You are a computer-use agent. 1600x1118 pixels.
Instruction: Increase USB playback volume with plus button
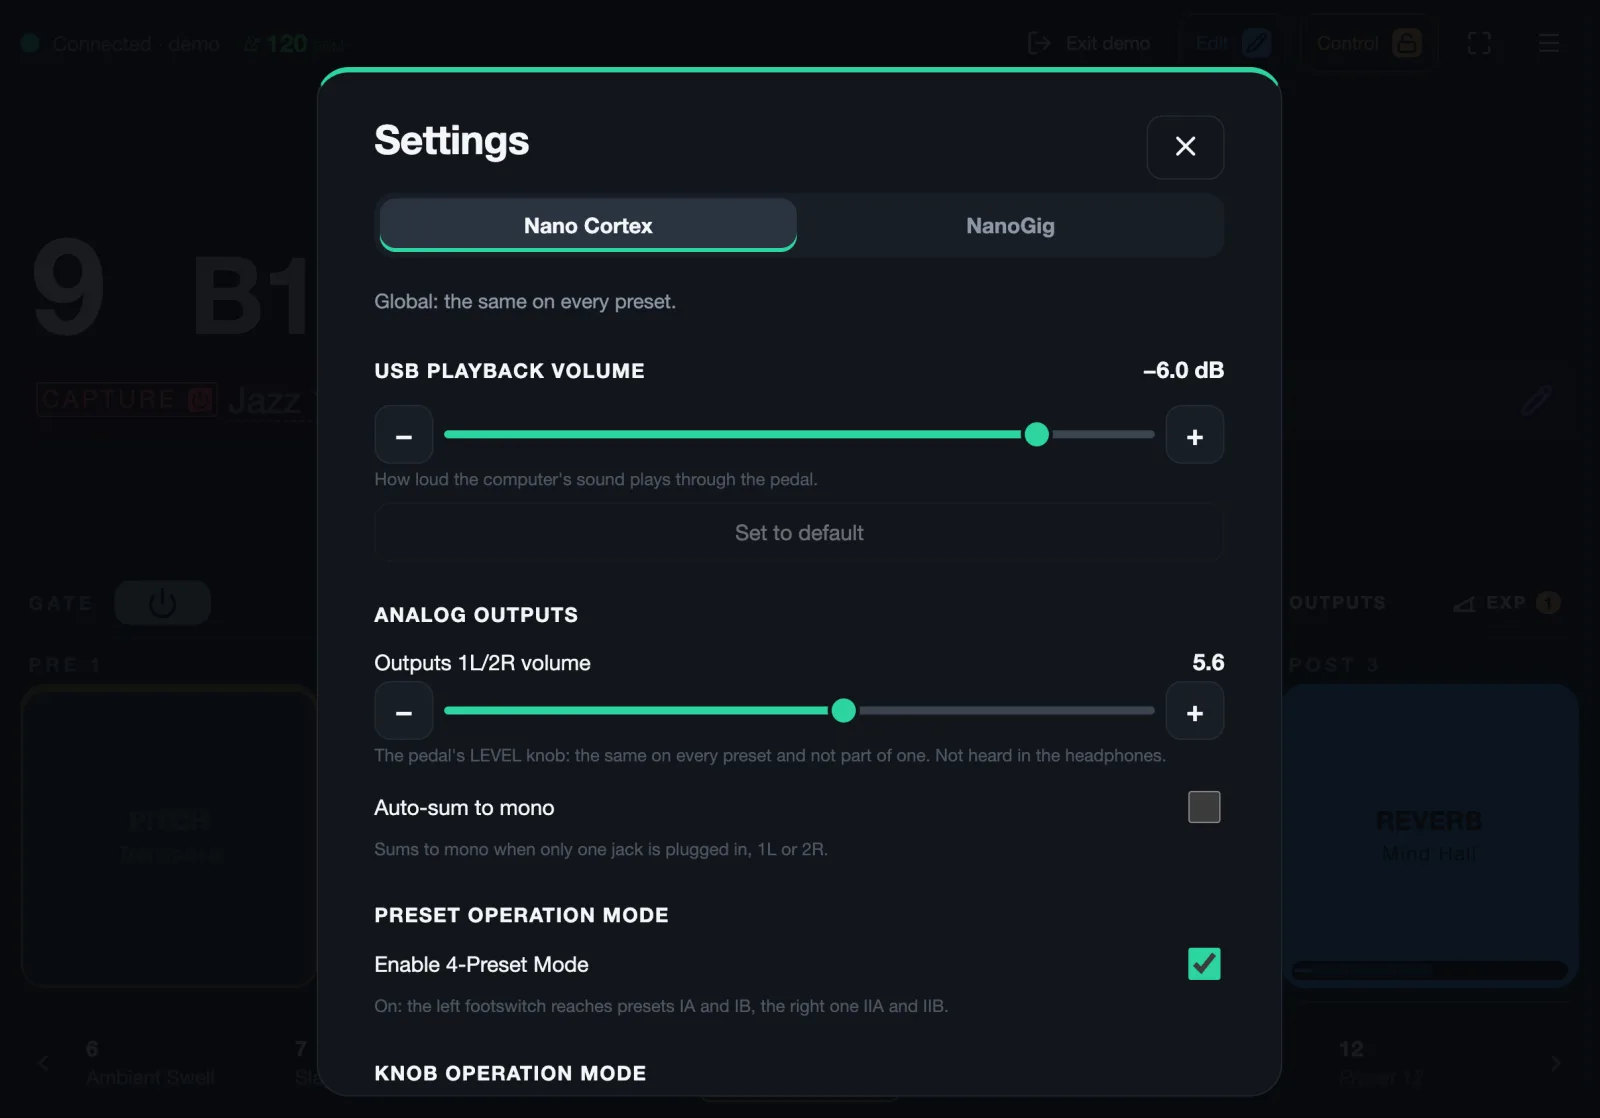[1195, 435]
